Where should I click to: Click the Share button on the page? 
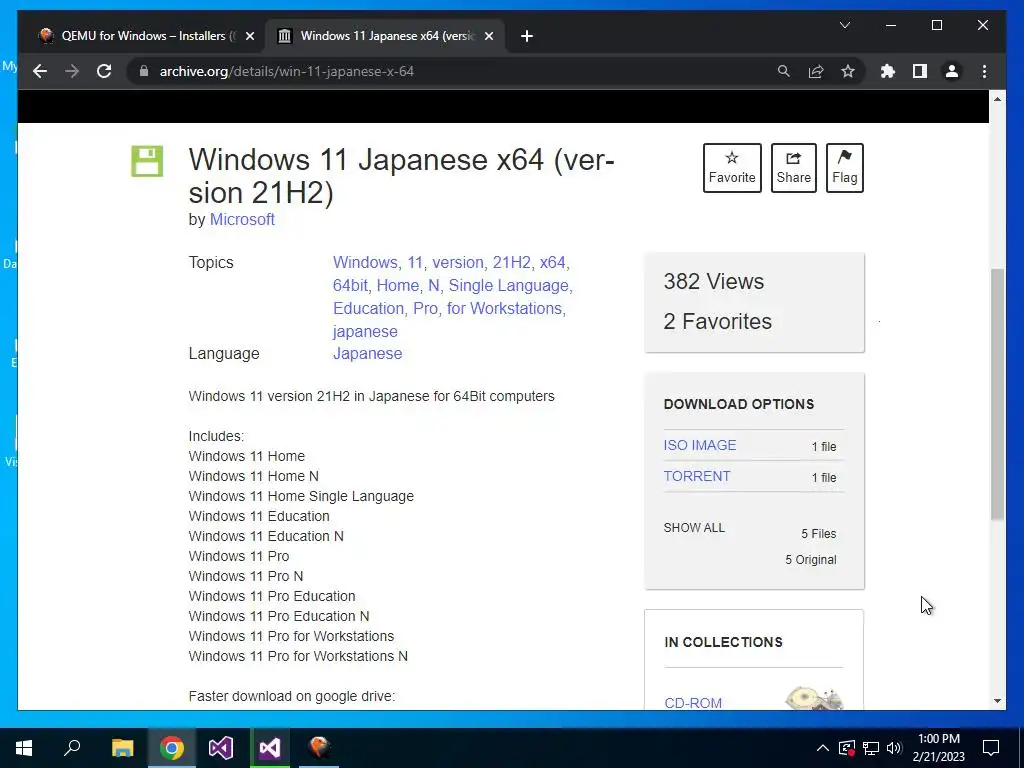pos(793,168)
